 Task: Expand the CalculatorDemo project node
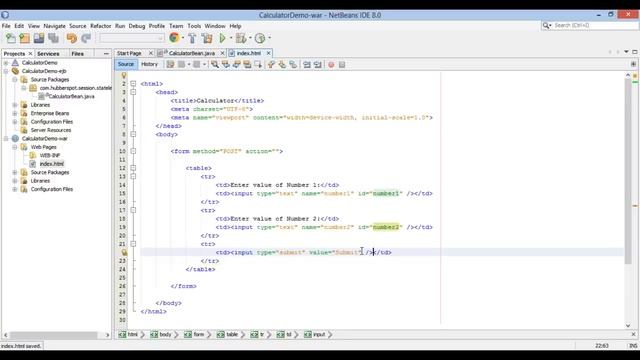6,63
